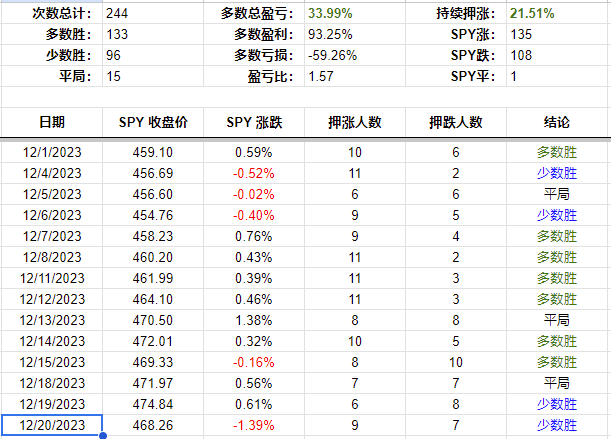Select the date cell 12/13/2023

[52, 320]
